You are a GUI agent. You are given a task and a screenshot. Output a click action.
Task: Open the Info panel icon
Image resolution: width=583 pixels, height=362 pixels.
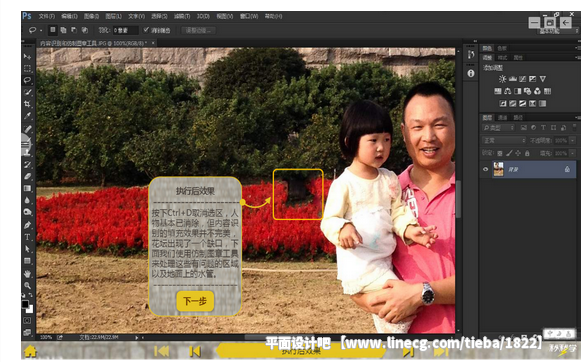pyautogui.click(x=471, y=74)
